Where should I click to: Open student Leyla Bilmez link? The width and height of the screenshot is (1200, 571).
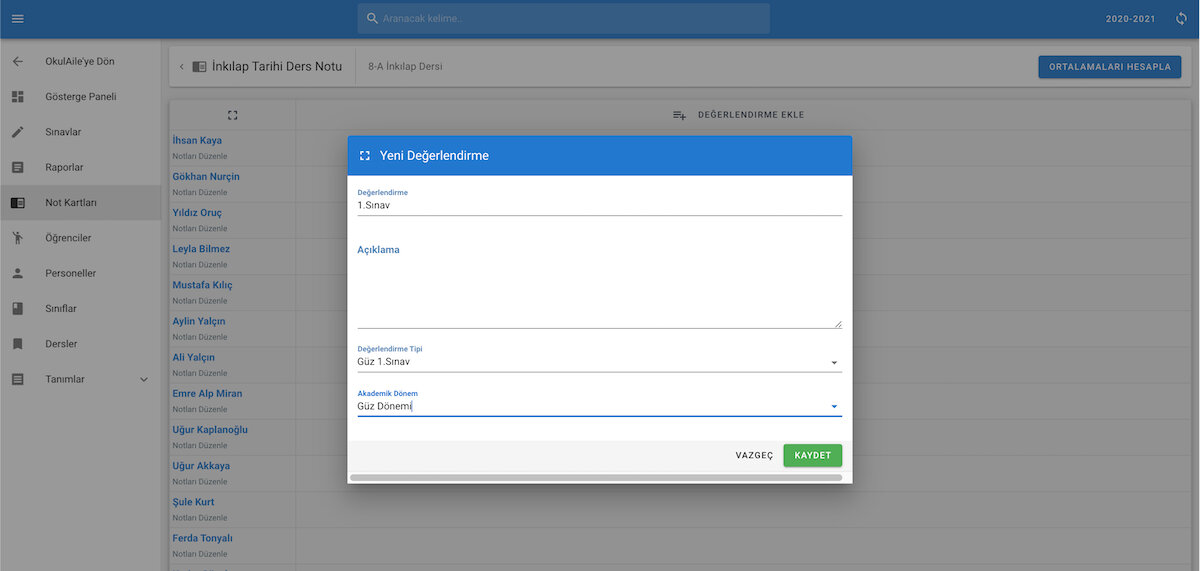point(201,249)
